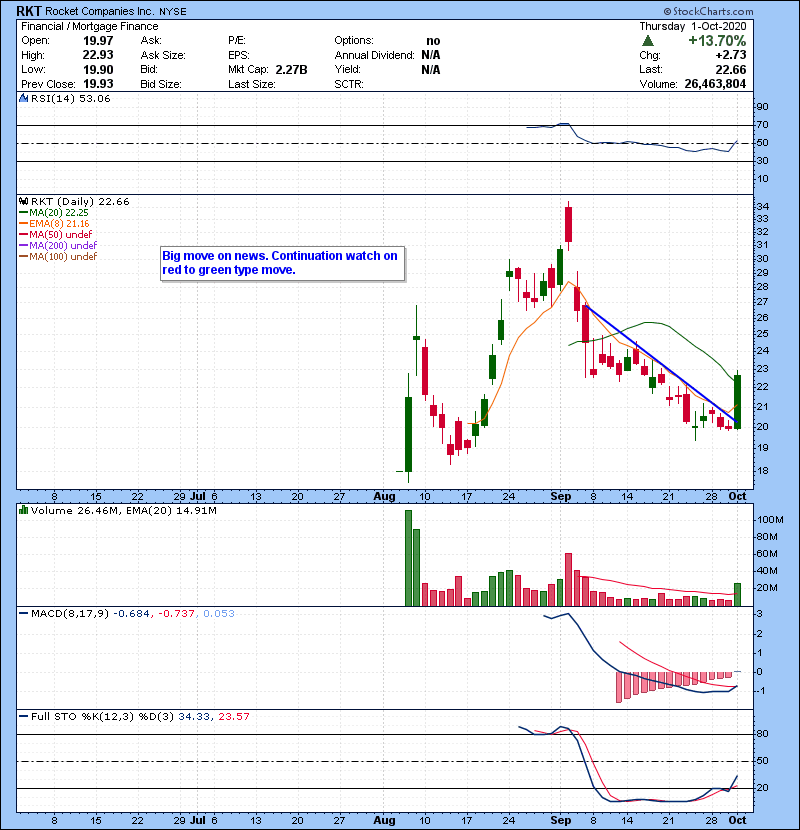
Task: Click the Open value 19.97
Action: pyautogui.click(x=98, y=41)
